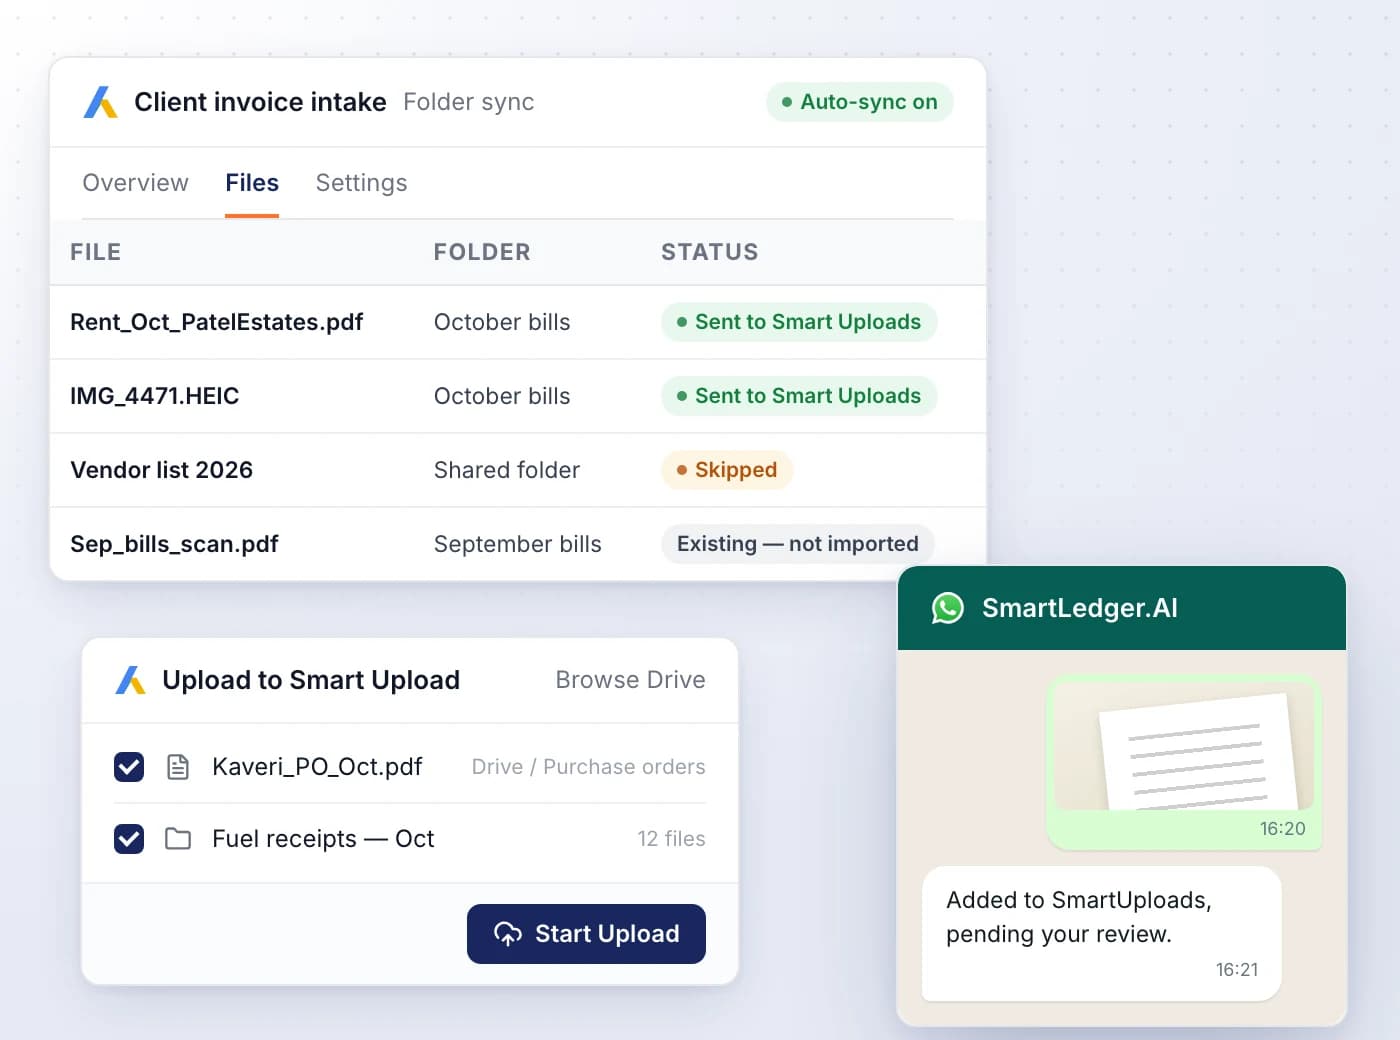
Task: Click the Browse Drive link
Action: point(630,680)
